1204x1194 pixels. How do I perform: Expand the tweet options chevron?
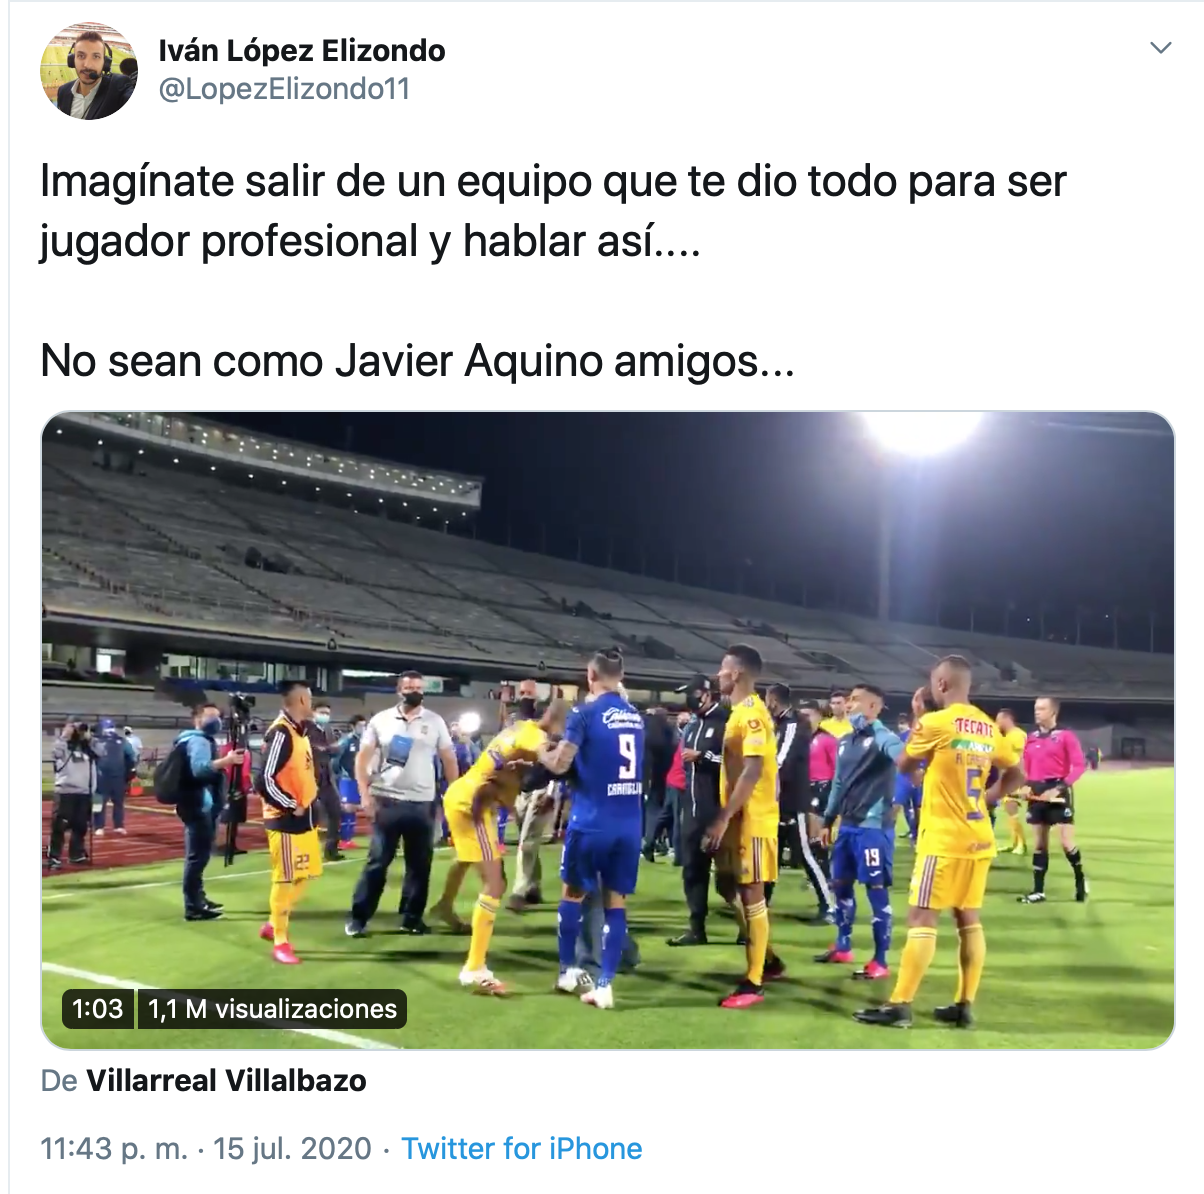[1160, 48]
